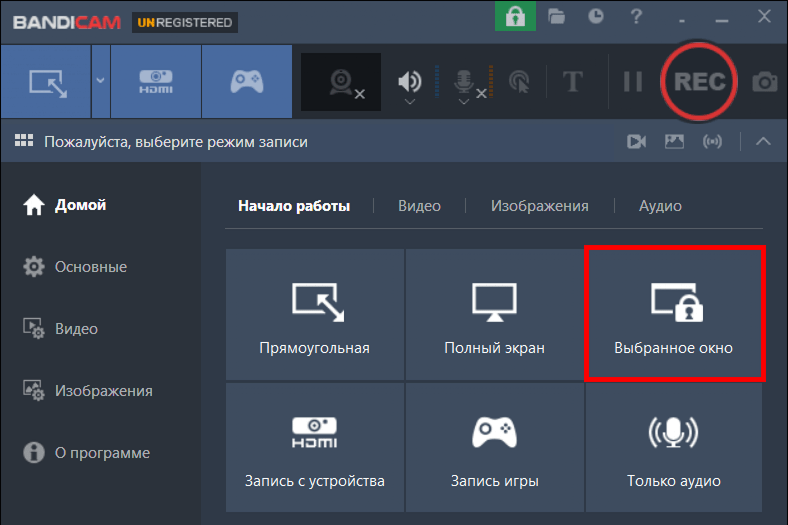The width and height of the screenshot is (788, 525).
Task: Click the green lock icon in title bar
Action: coord(515,17)
